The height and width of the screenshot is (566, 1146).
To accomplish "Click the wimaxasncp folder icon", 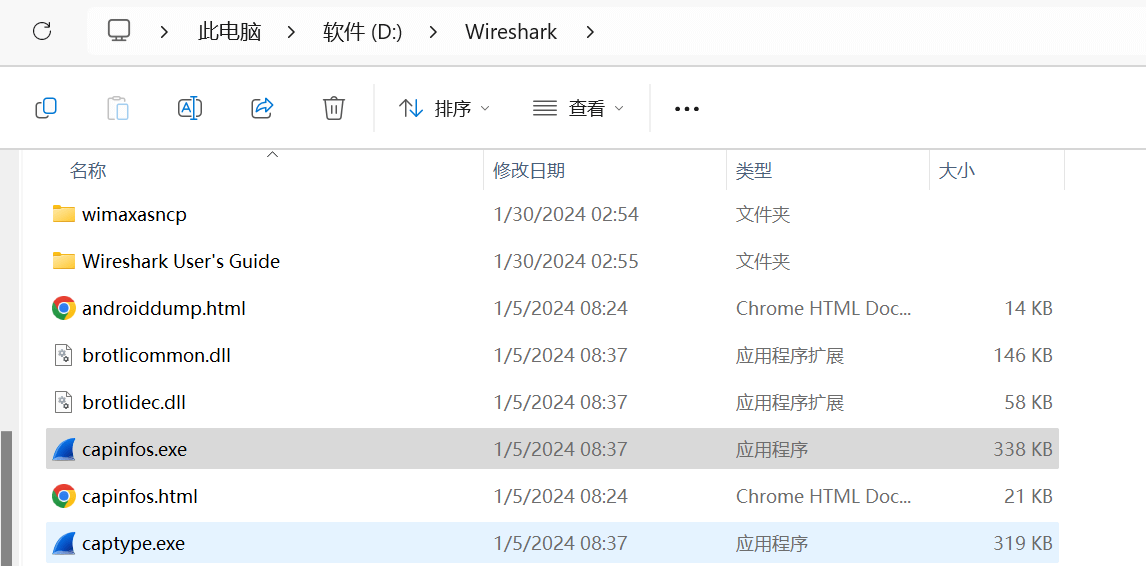I will [64, 214].
